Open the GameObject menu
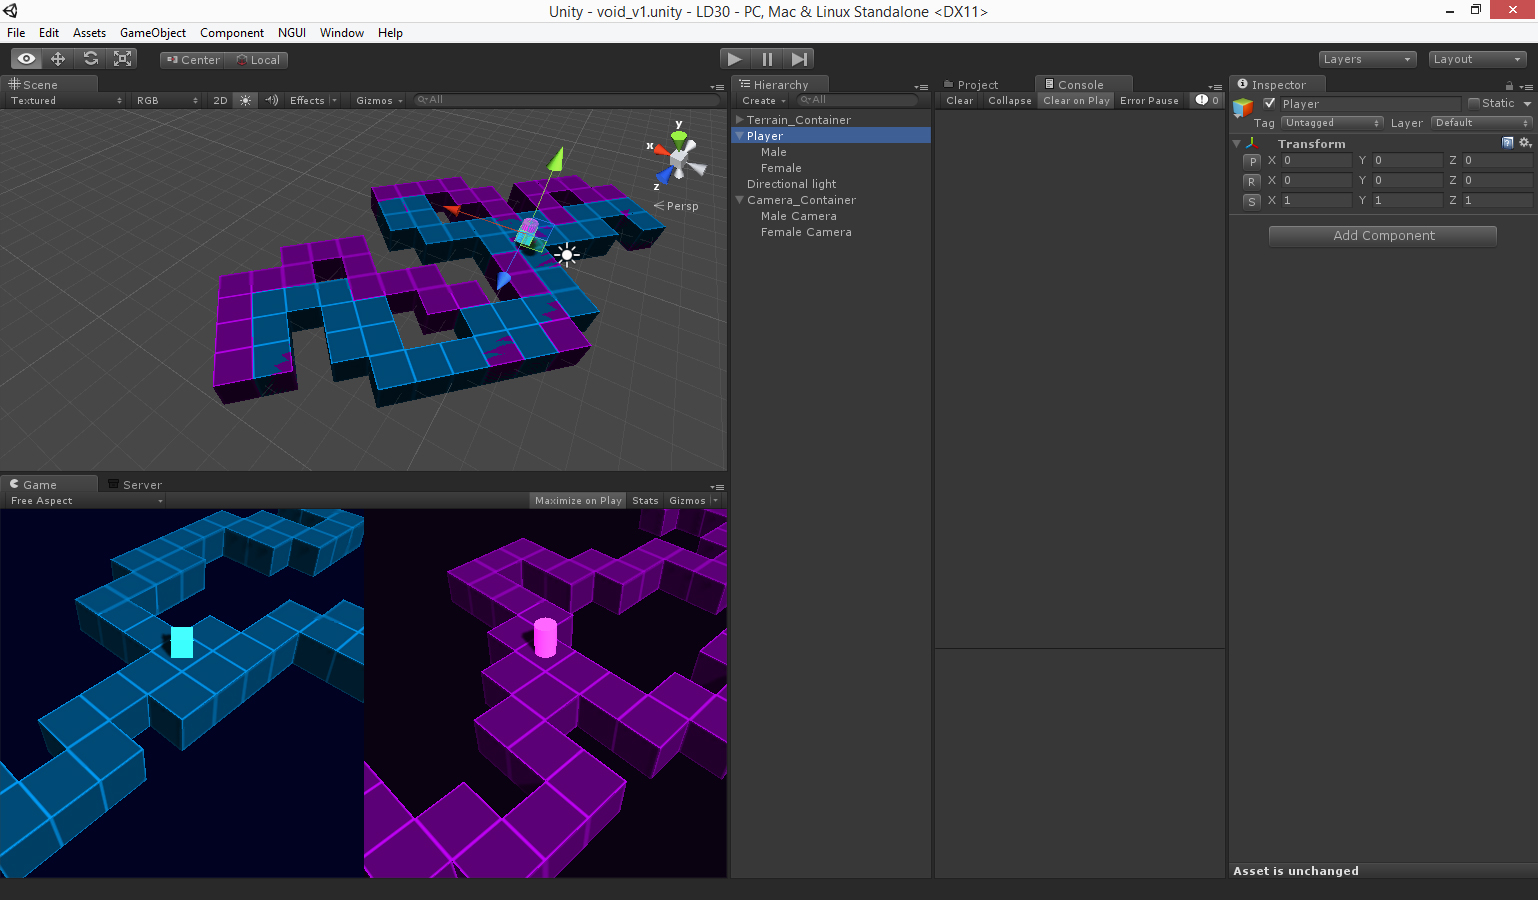The image size is (1538, 900). coord(153,33)
